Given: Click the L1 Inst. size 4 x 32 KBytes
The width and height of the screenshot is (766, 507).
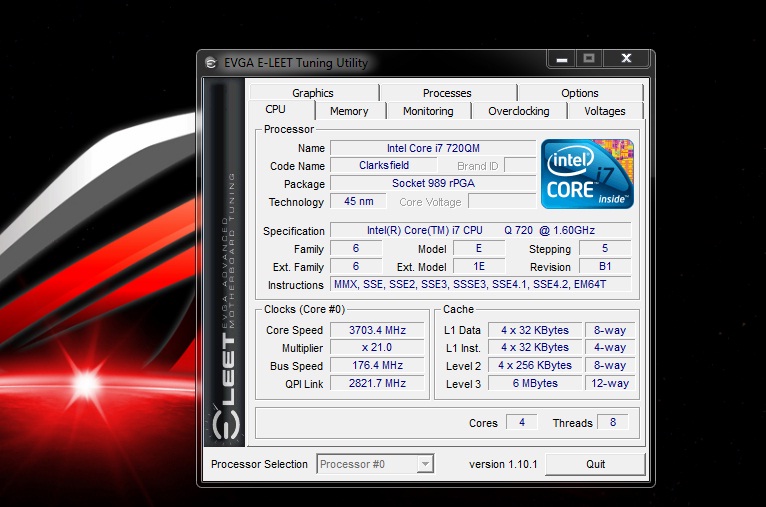Looking at the screenshot, I should click(x=535, y=347).
